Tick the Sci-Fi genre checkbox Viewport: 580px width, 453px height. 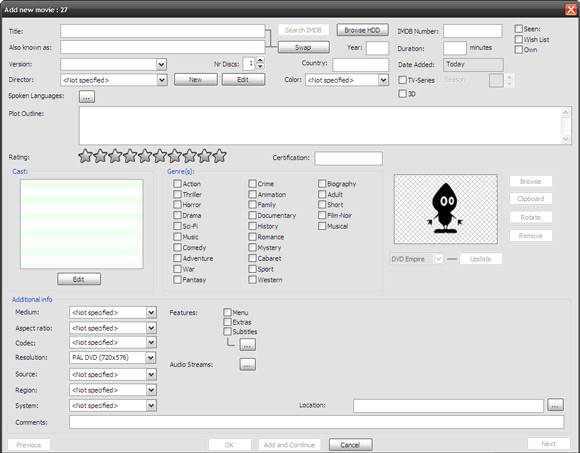click(177, 226)
